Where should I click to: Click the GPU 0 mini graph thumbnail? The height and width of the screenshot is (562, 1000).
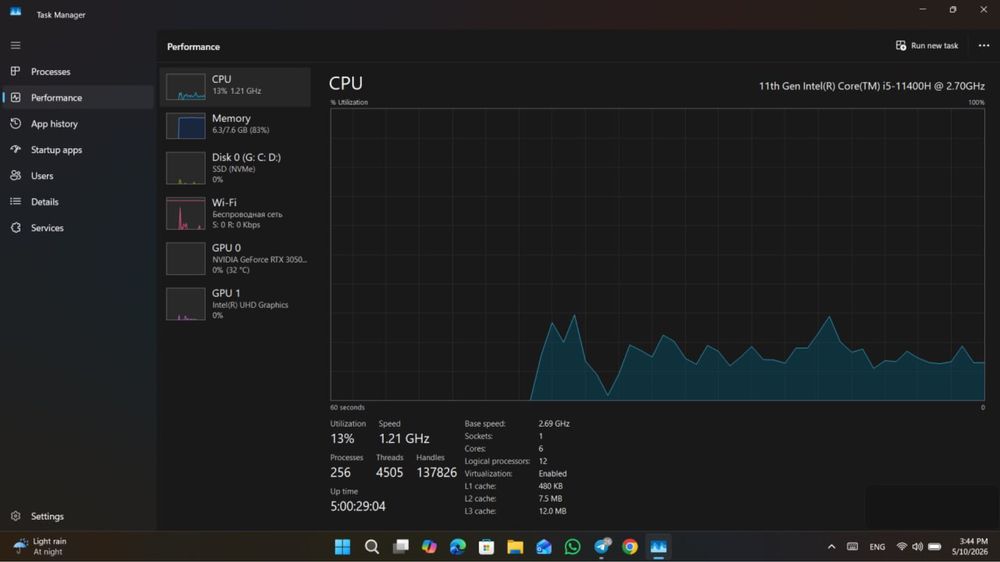coord(186,258)
